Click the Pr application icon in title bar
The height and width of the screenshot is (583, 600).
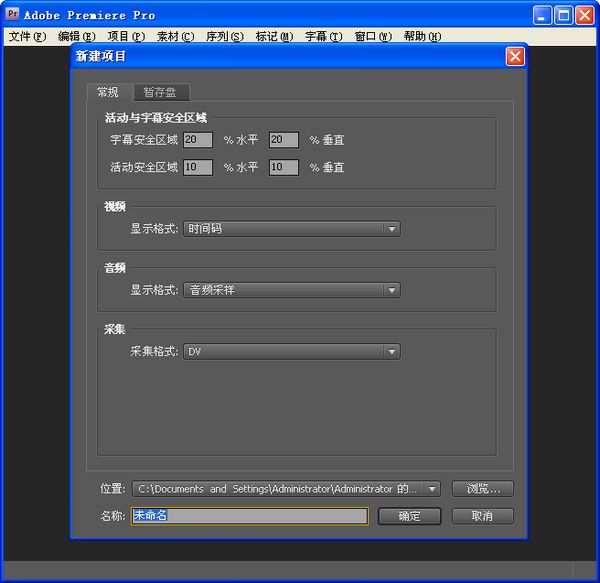[x=13, y=14]
